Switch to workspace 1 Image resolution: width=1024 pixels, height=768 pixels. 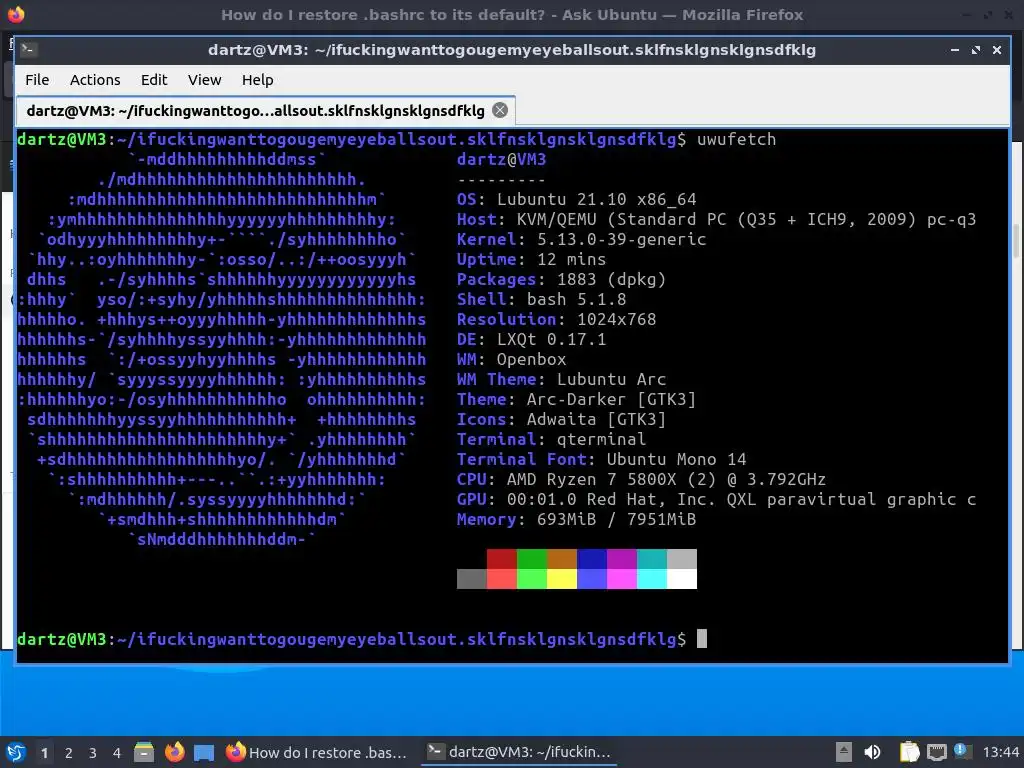pyautogui.click(x=44, y=752)
